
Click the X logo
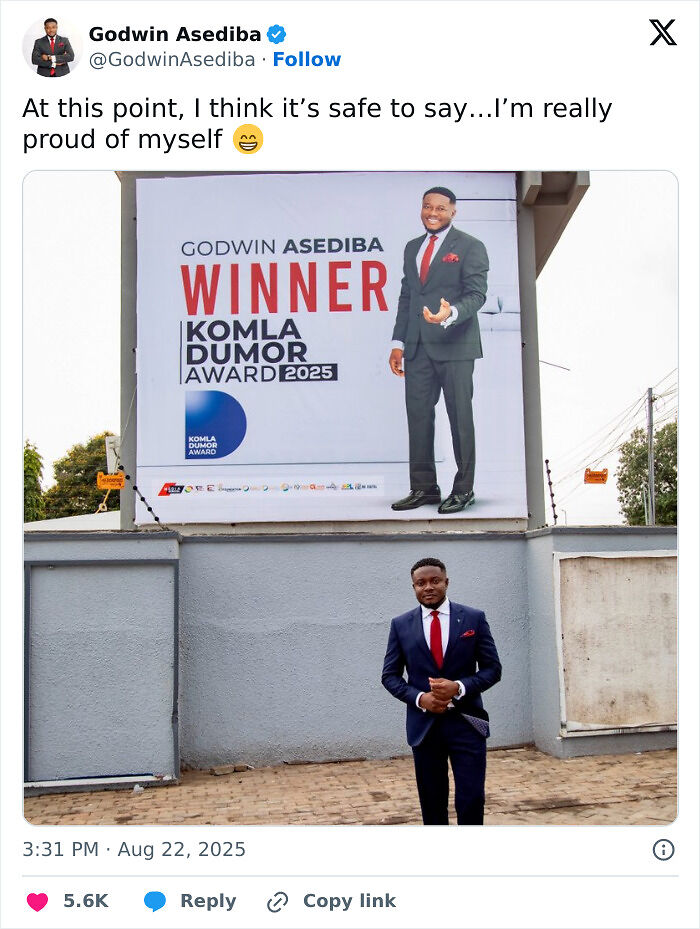(662, 33)
